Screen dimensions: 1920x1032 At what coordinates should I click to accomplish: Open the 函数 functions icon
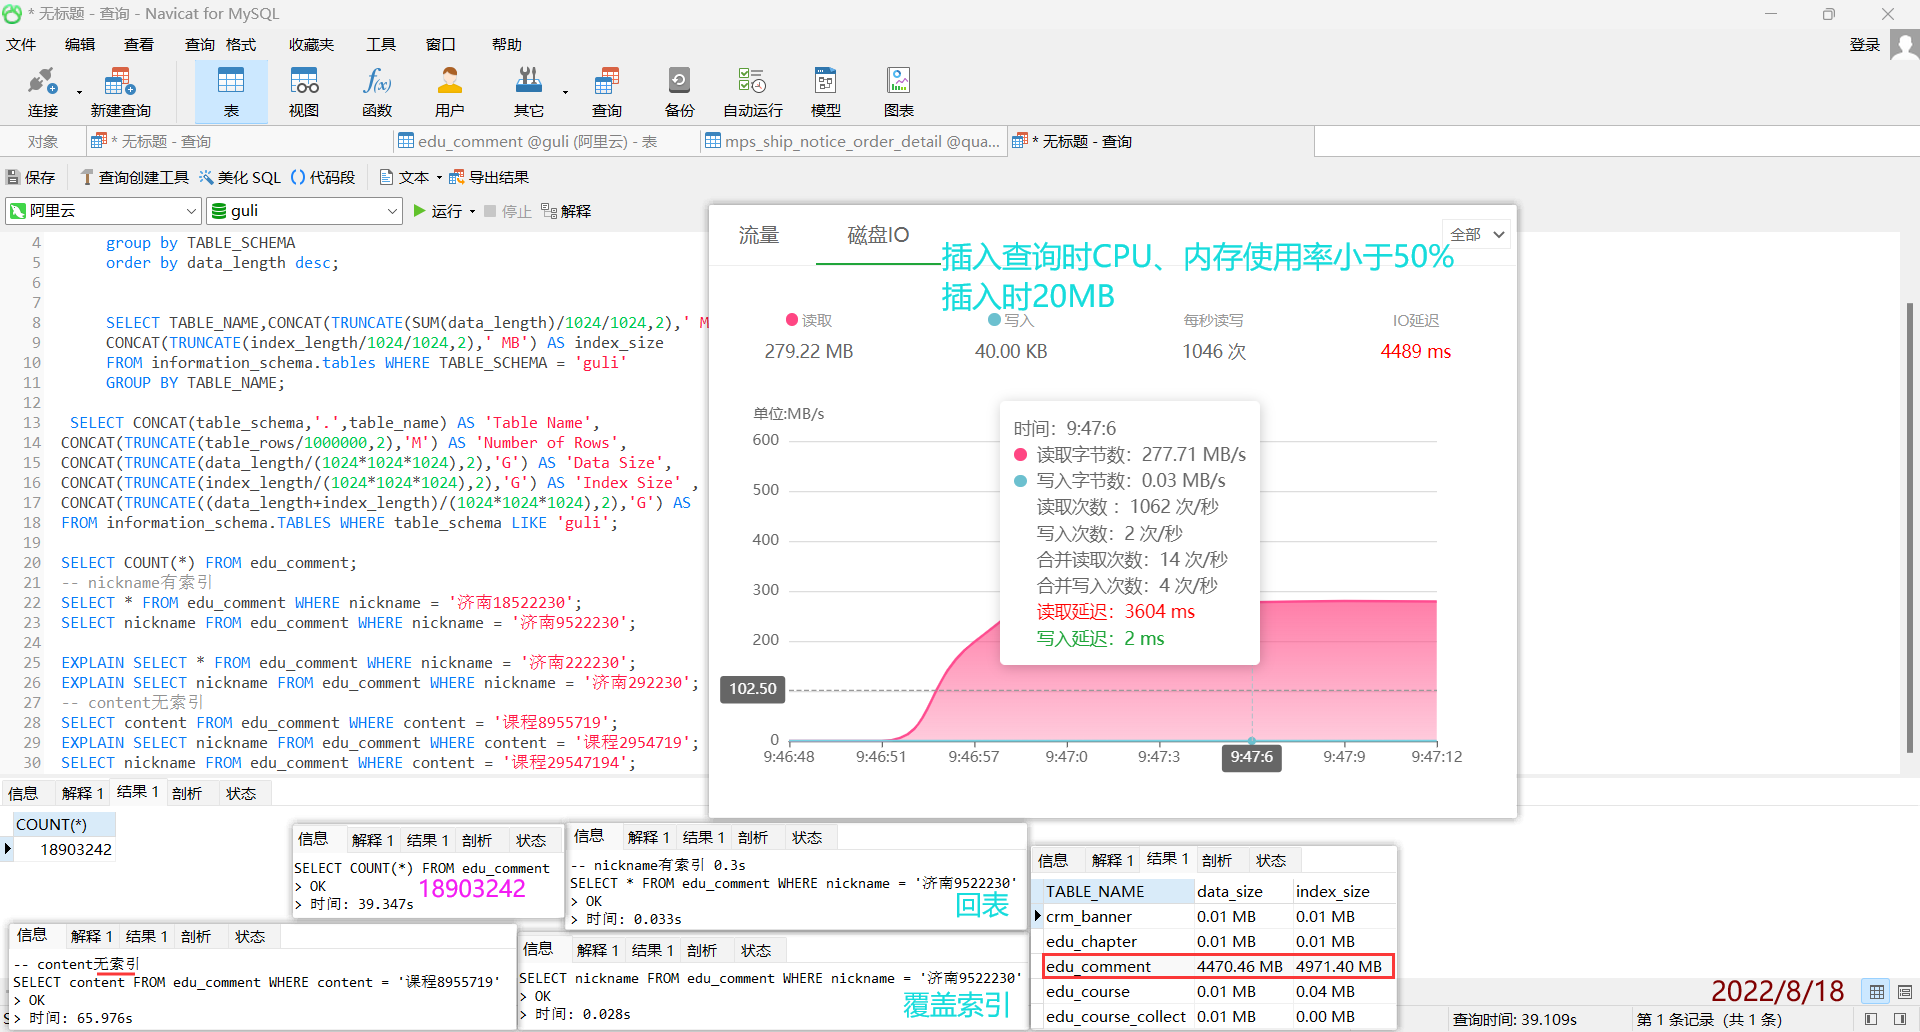377,92
